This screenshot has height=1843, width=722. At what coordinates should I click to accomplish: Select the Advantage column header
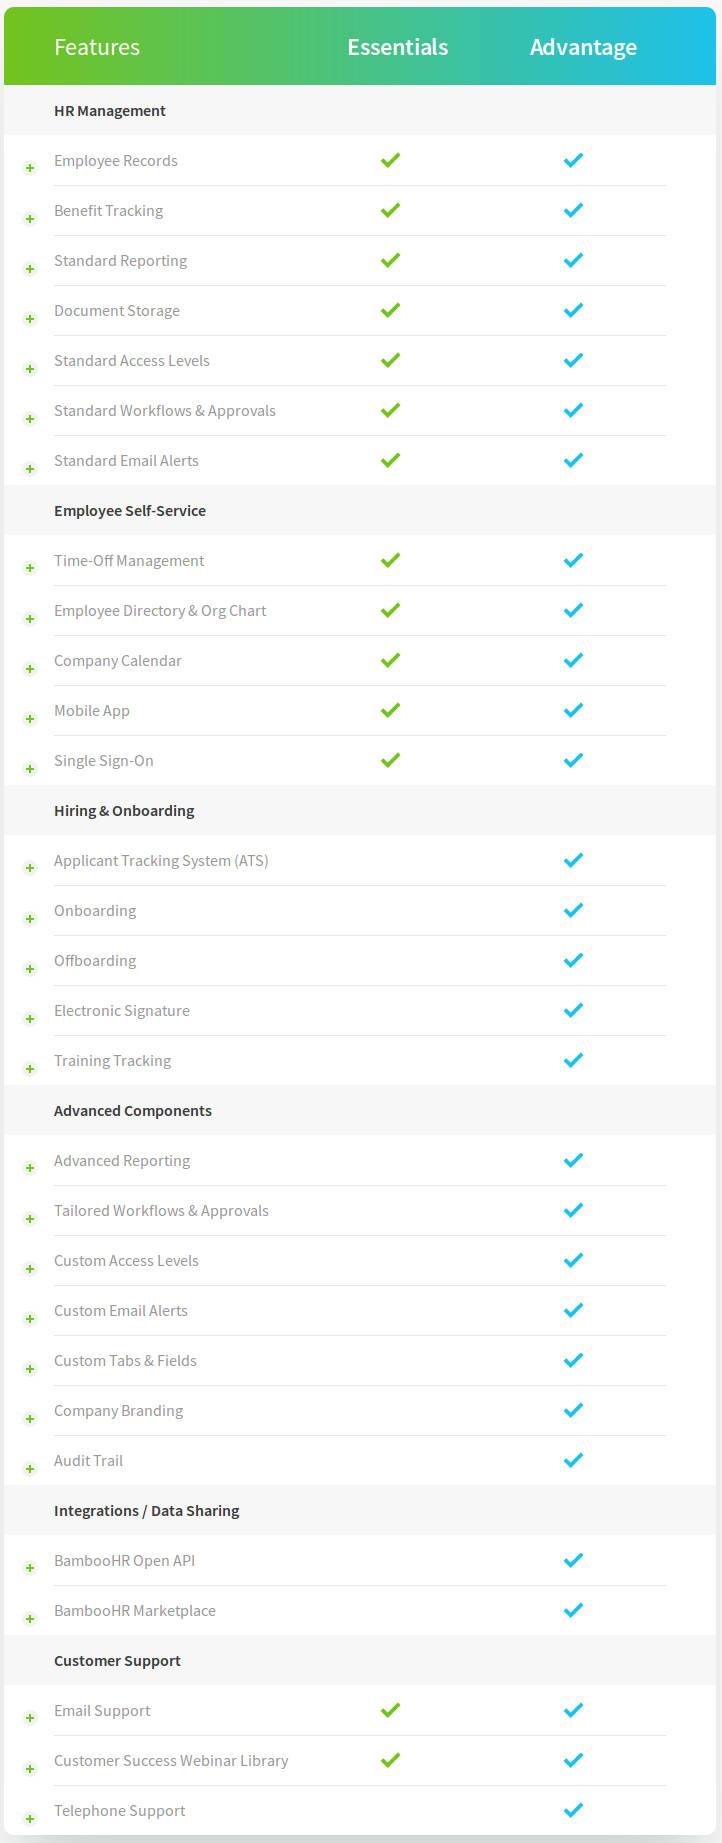click(x=584, y=46)
